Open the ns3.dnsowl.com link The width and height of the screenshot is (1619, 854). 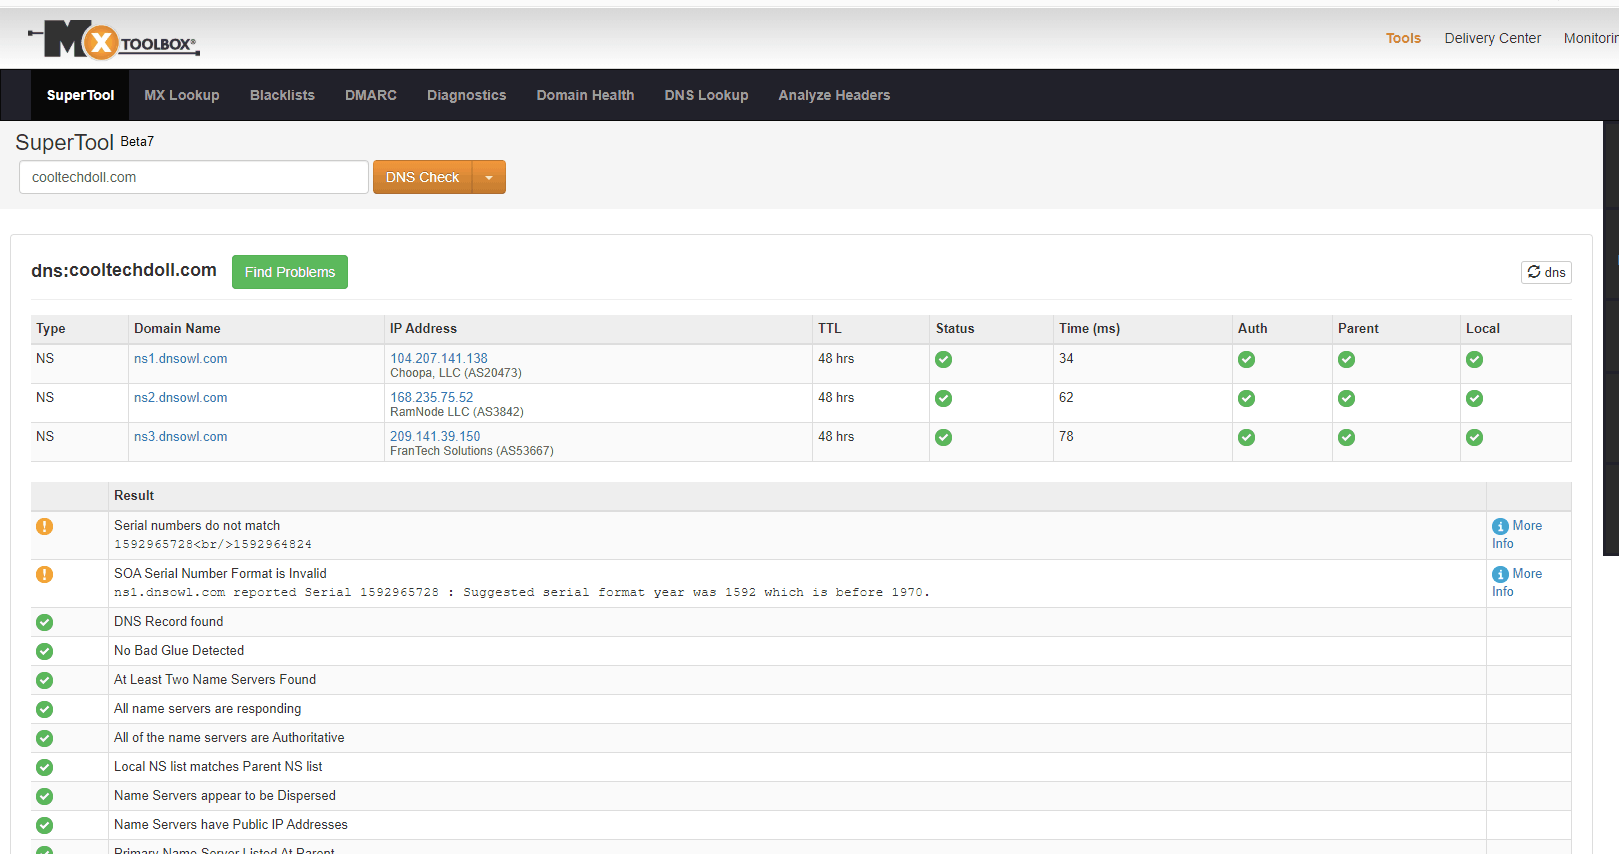(180, 437)
